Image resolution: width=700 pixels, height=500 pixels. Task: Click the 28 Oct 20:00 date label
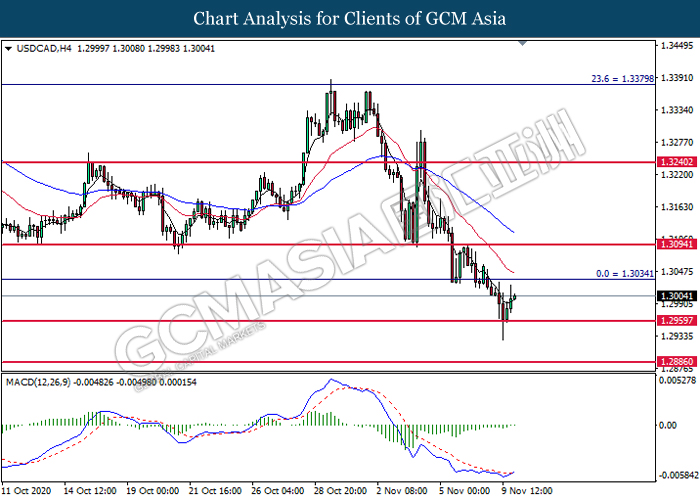point(341,491)
